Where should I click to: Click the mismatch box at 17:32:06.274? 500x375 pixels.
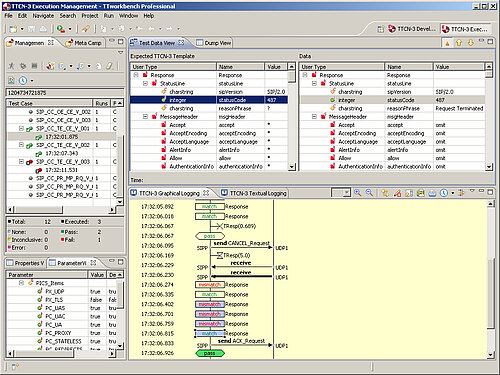[x=210, y=285]
